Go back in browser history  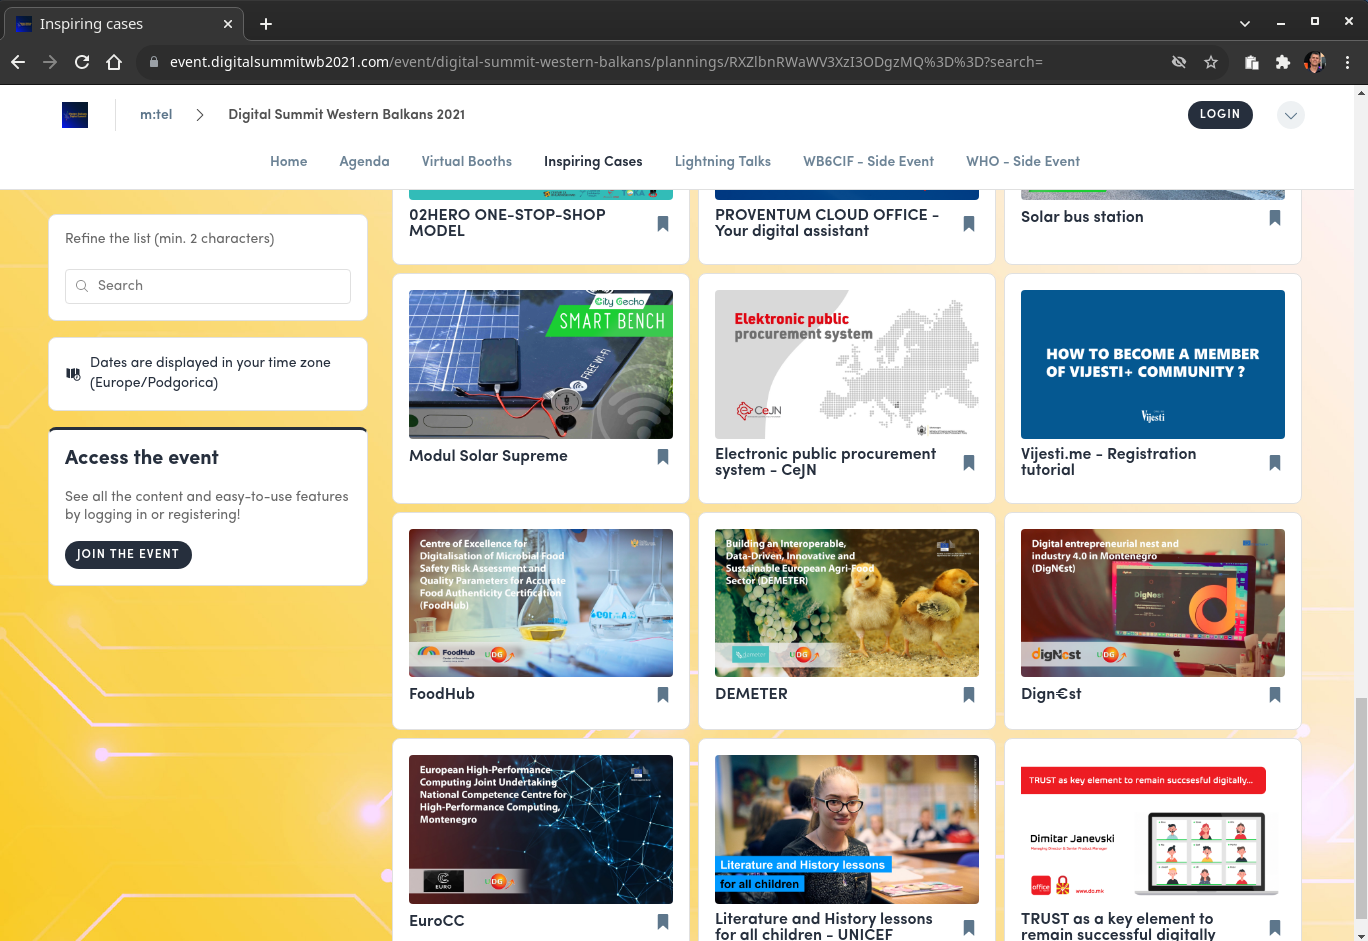tap(18, 62)
